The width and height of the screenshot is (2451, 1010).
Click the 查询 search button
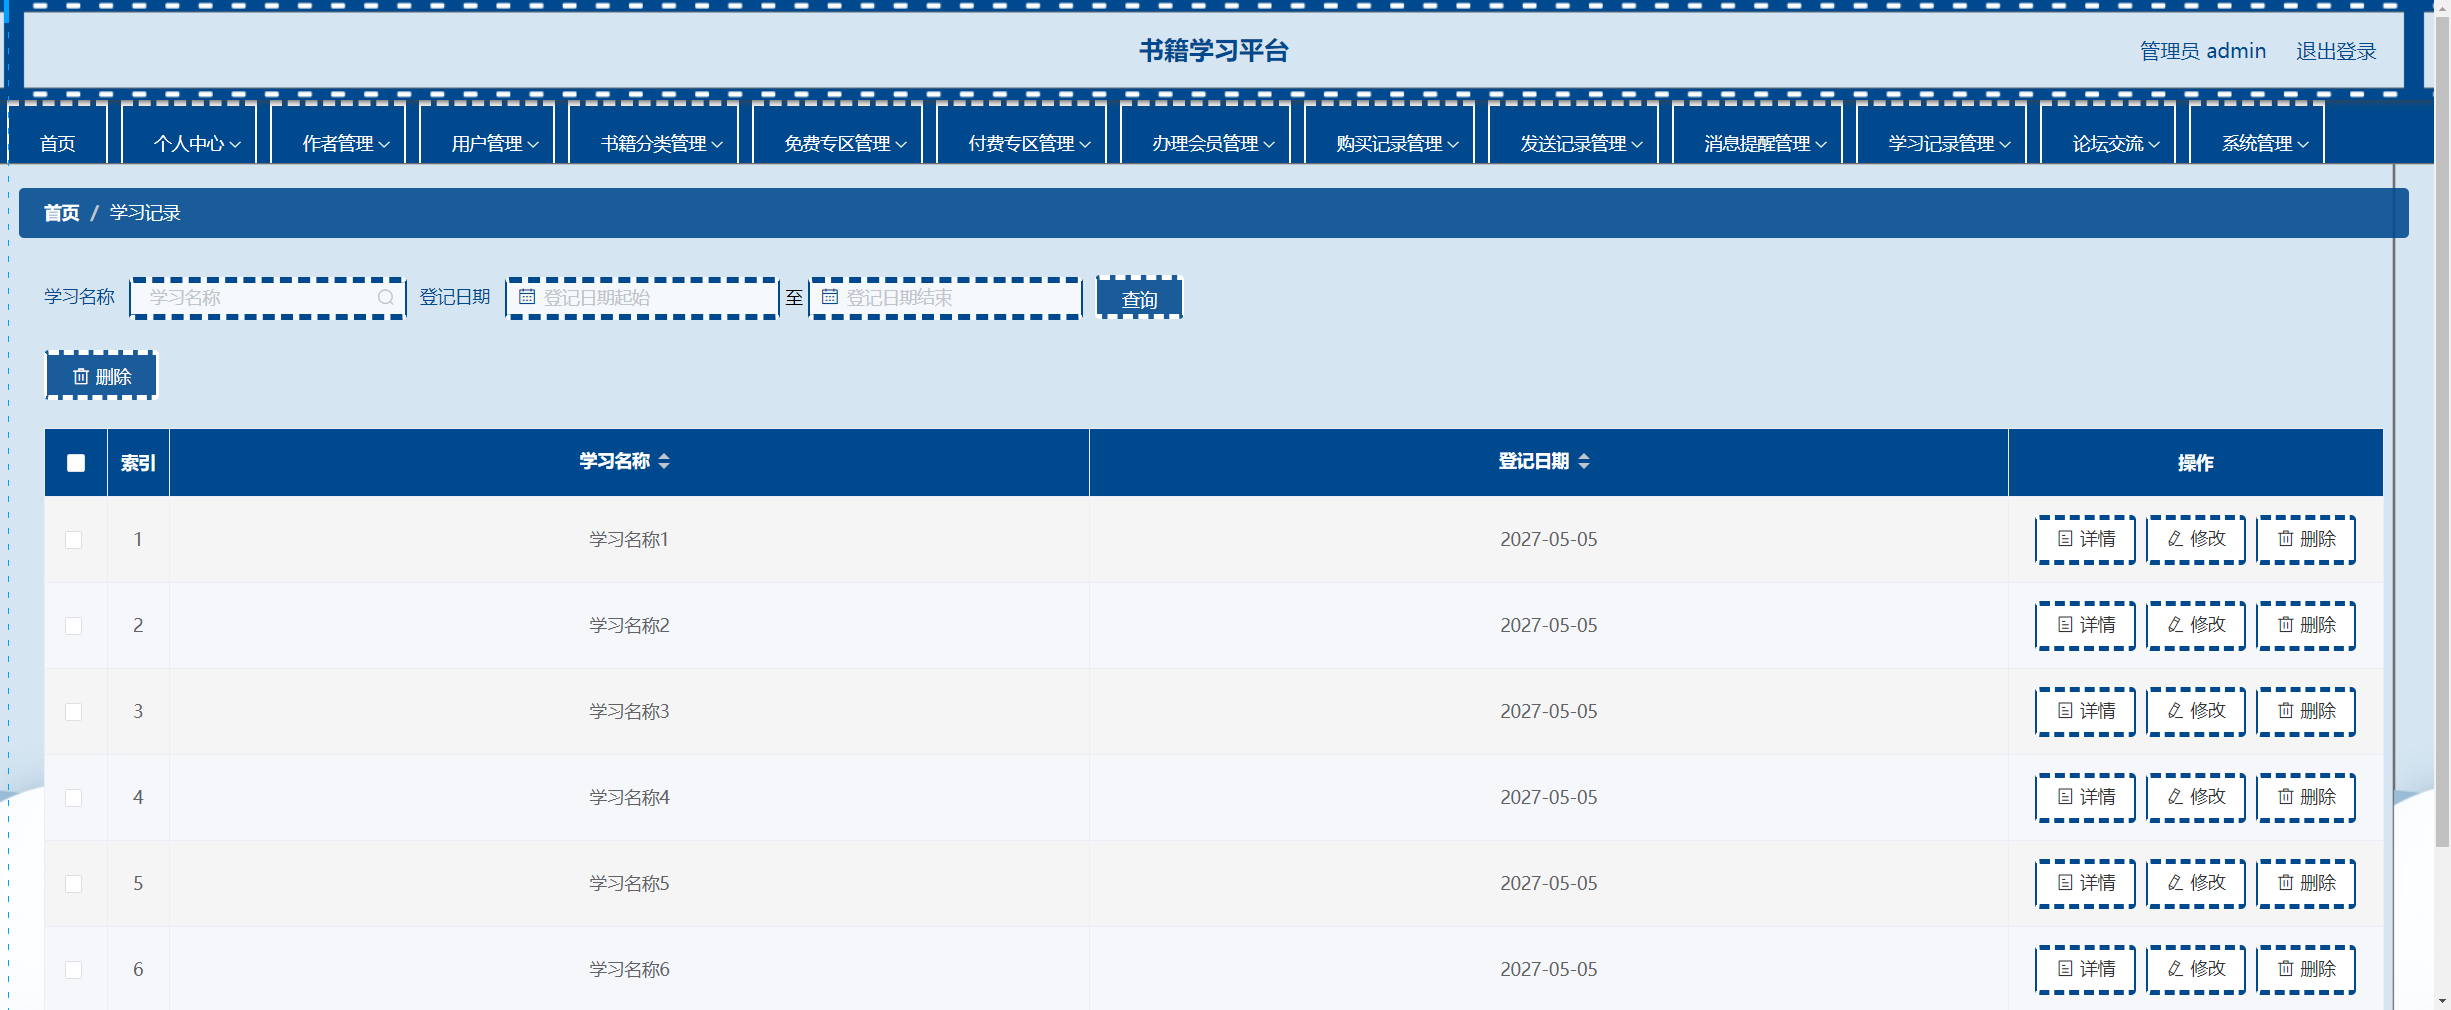tap(1139, 299)
